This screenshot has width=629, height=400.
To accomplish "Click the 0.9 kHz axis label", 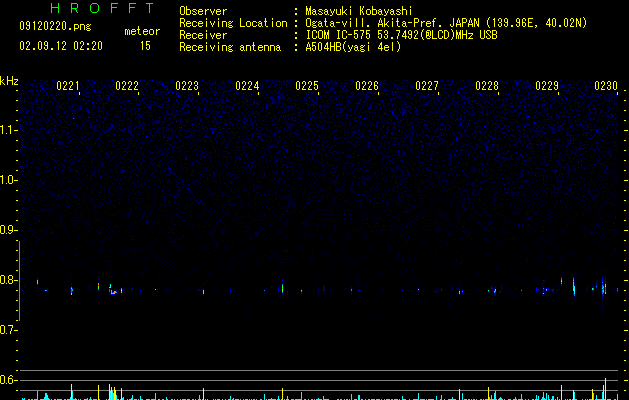I will [x=8, y=230].
